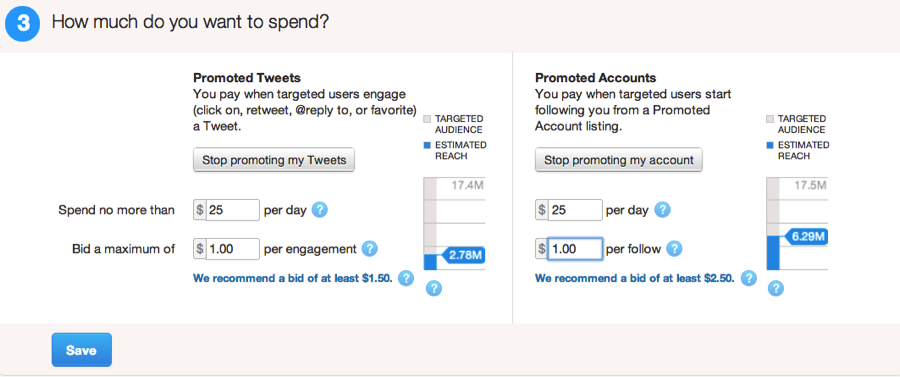Open help icon below Promoted Accounts reach chart
The image size is (900, 377).
click(x=776, y=288)
